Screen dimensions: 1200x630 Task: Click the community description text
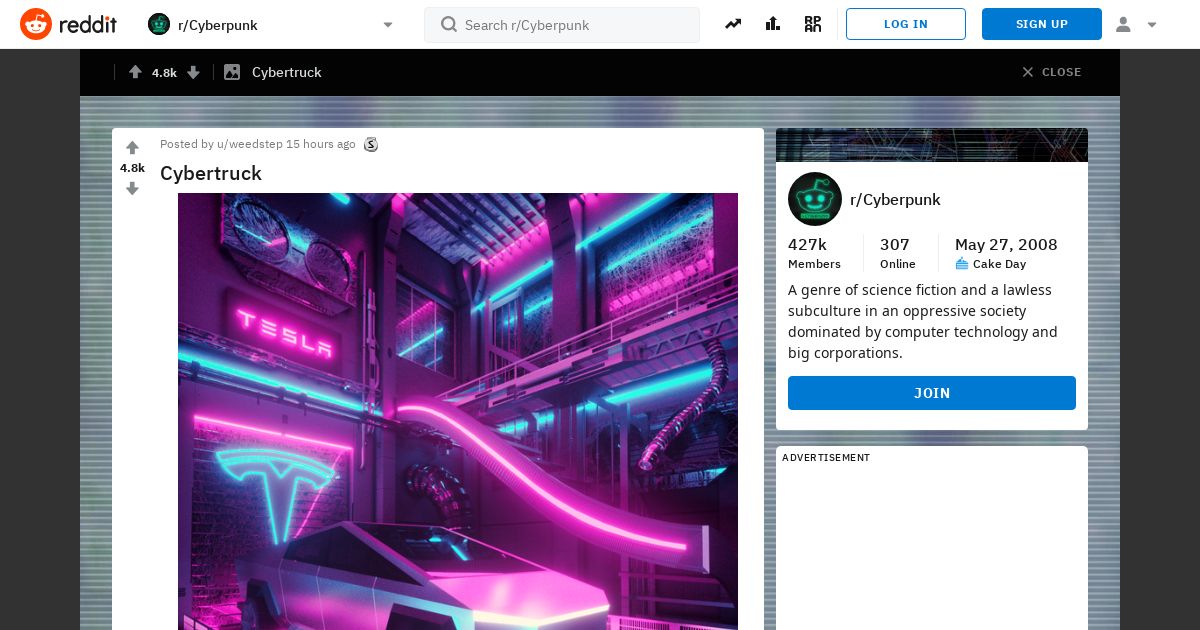(x=922, y=321)
